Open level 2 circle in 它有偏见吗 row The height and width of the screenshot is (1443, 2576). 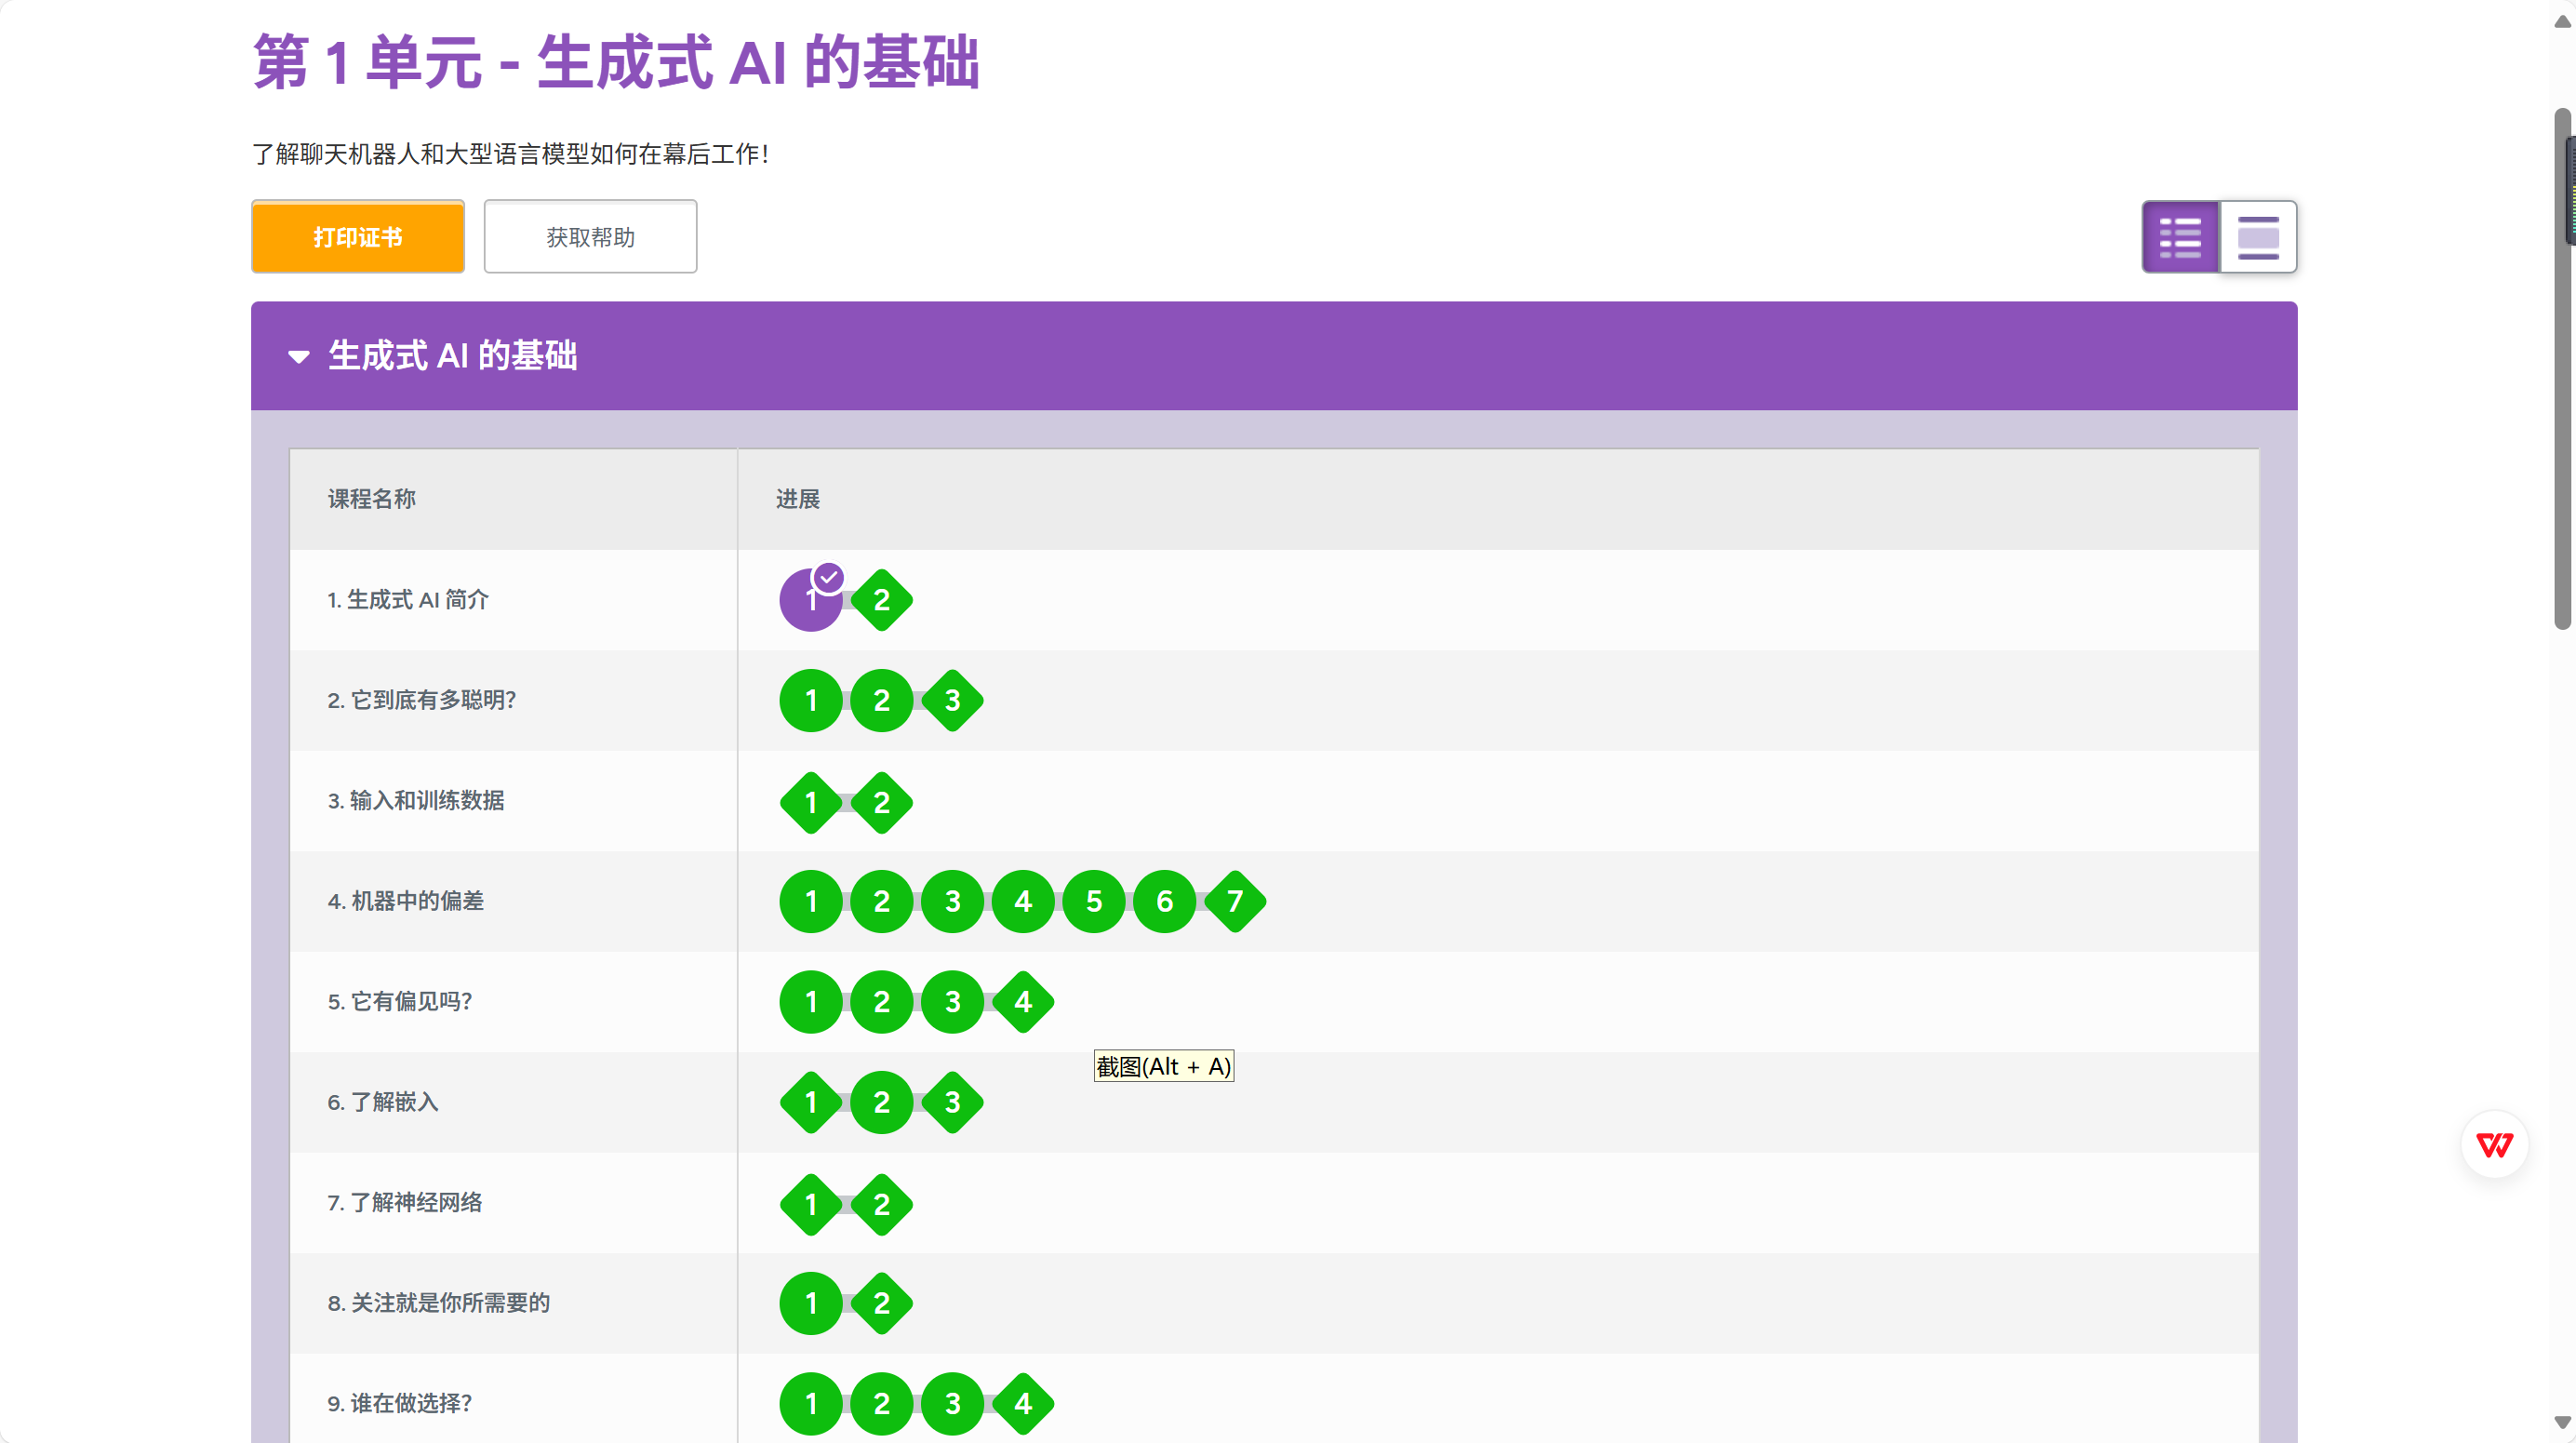click(882, 1001)
